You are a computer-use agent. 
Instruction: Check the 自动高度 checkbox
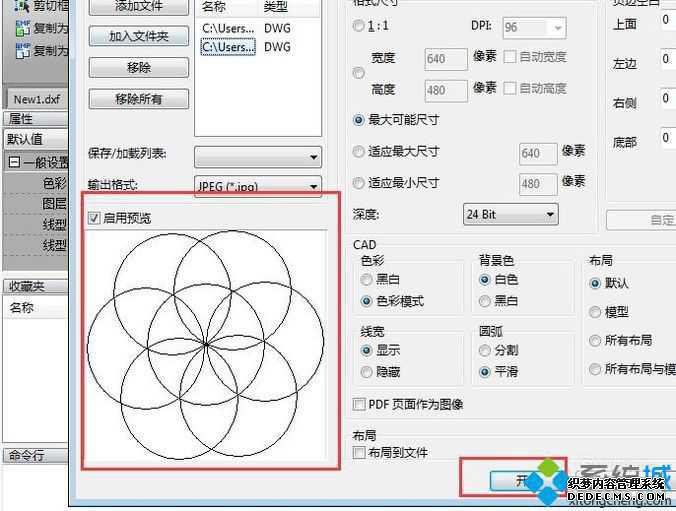tap(510, 88)
